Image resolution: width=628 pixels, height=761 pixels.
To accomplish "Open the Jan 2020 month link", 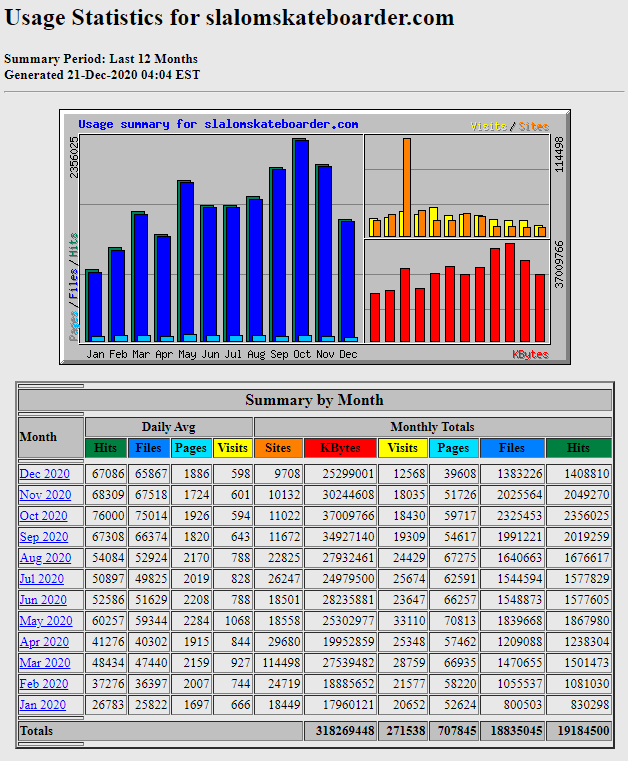I will (43, 705).
